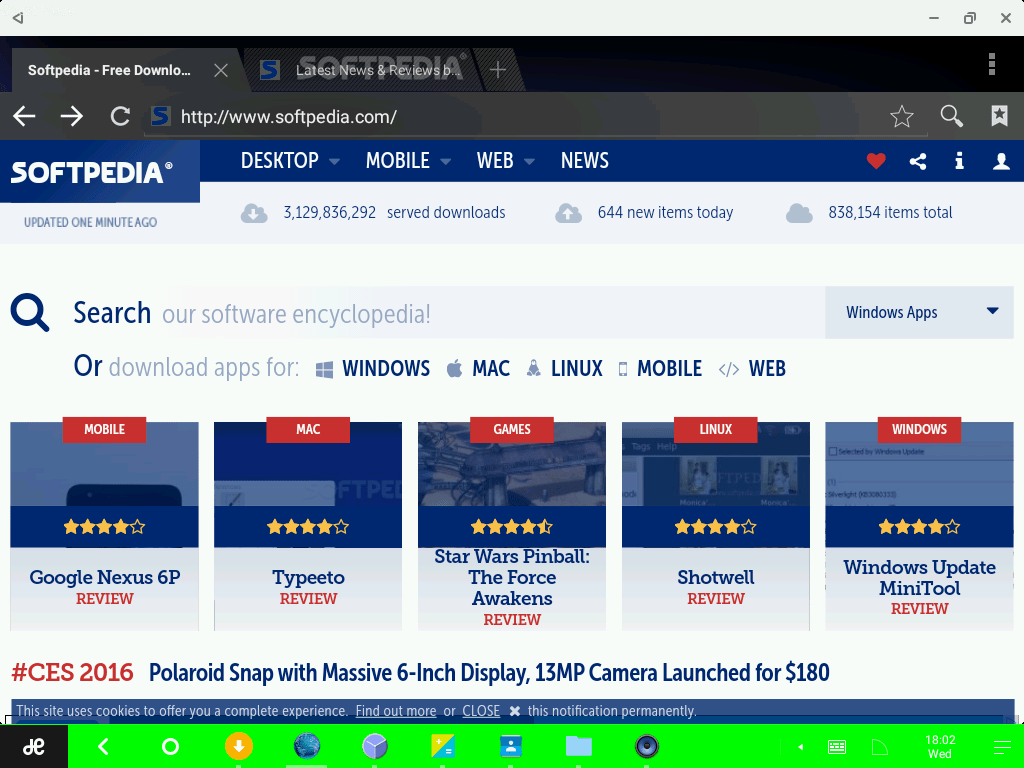Open the info icon next to user profile

(959, 161)
